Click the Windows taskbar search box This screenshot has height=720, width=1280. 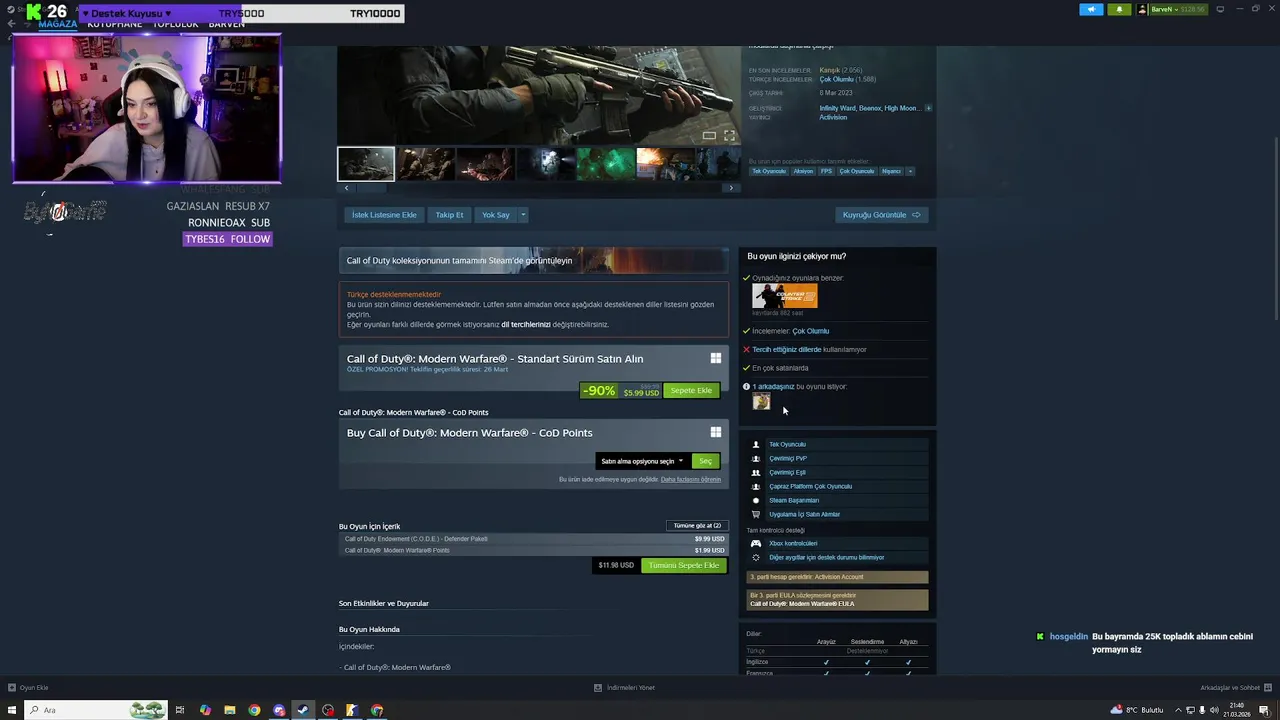tap(96, 710)
